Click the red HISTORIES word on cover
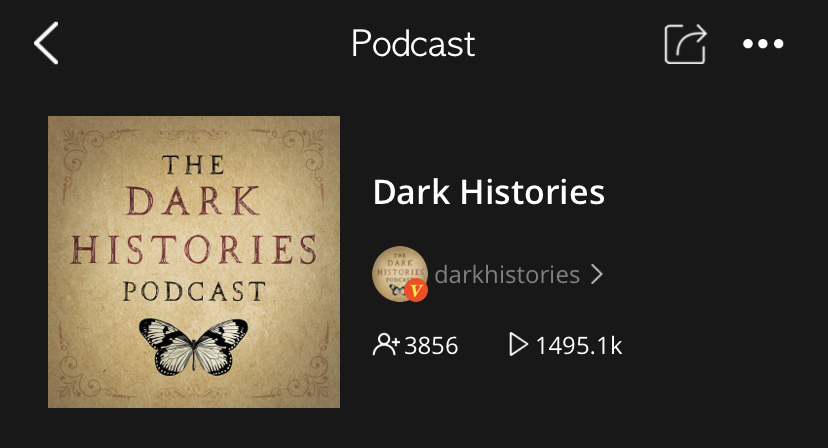Viewport: 828px width, 448px height. pyautogui.click(x=194, y=249)
